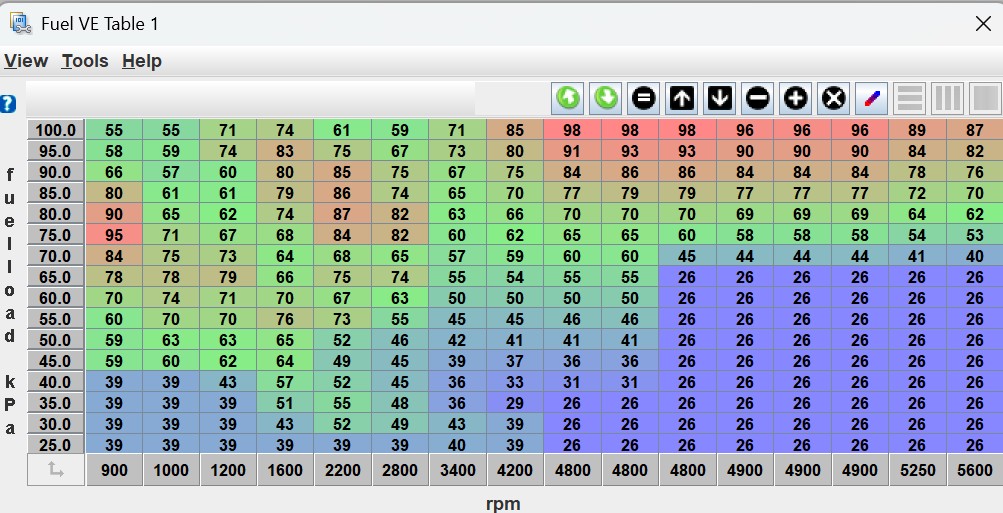Select cell 85 at 100.0 kPa, 4200 rpm
Viewport: 1003px width, 513px height.
[515, 130]
